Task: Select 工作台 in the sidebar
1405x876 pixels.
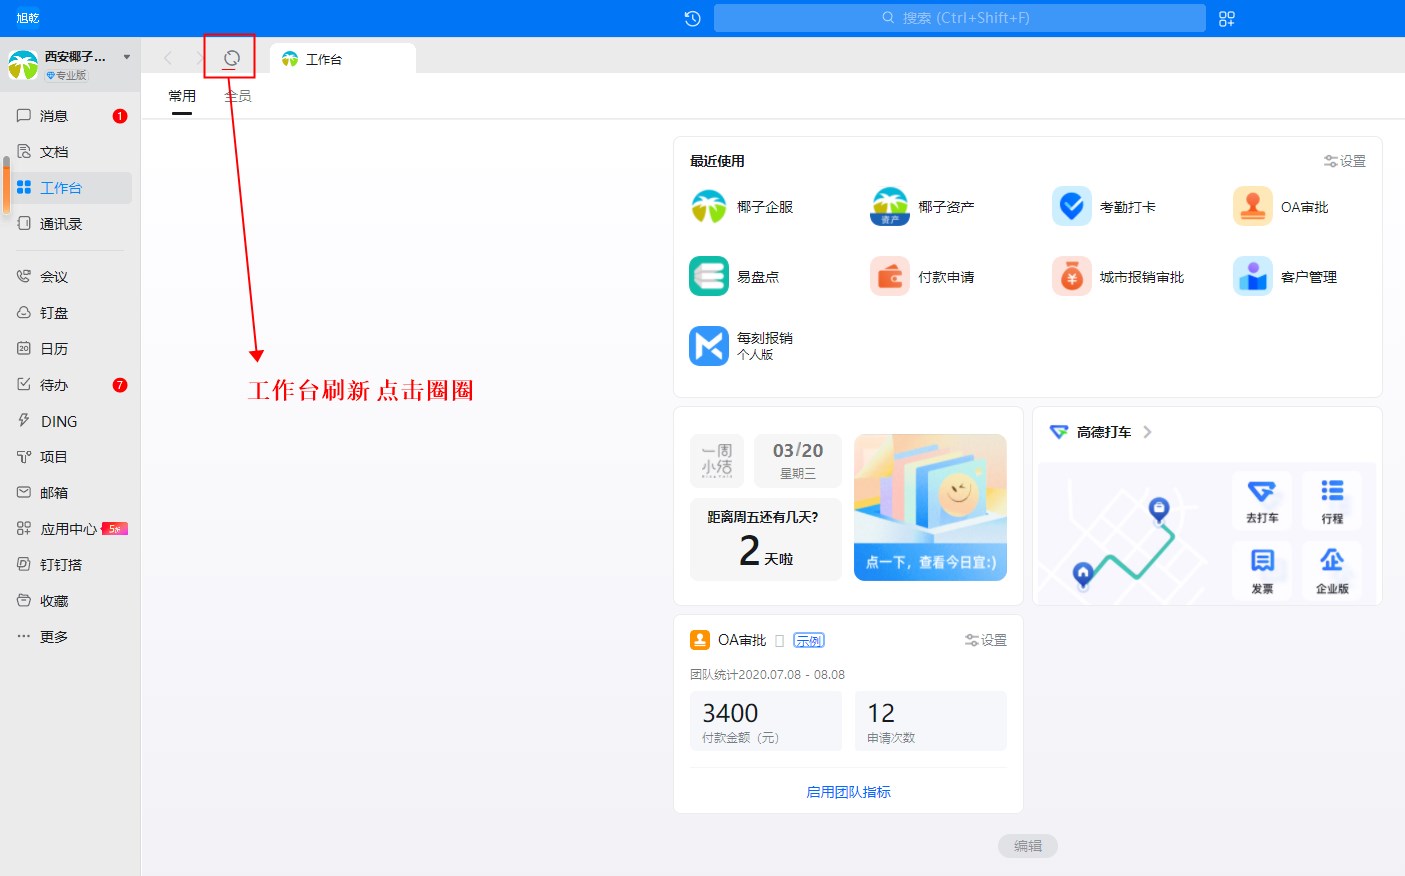Action: tap(70, 188)
